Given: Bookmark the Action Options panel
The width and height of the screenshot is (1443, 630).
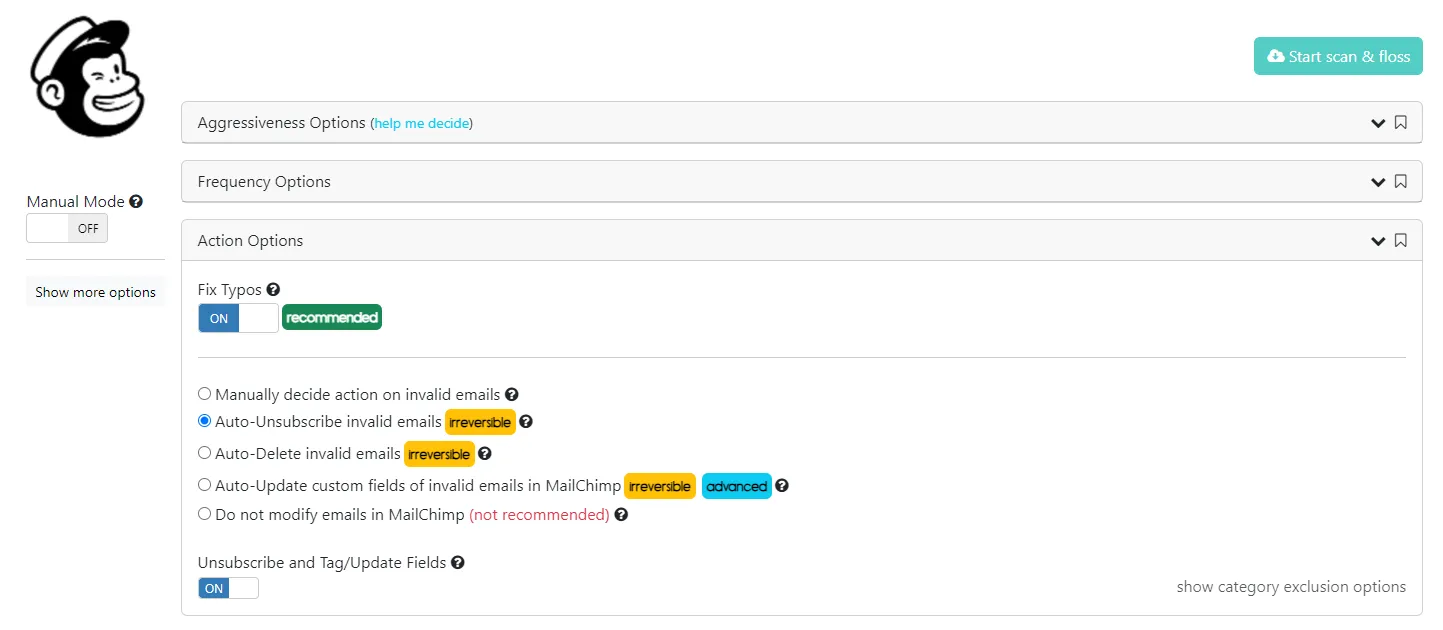Looking at the screenshot, I should (x=1401, y=241).
